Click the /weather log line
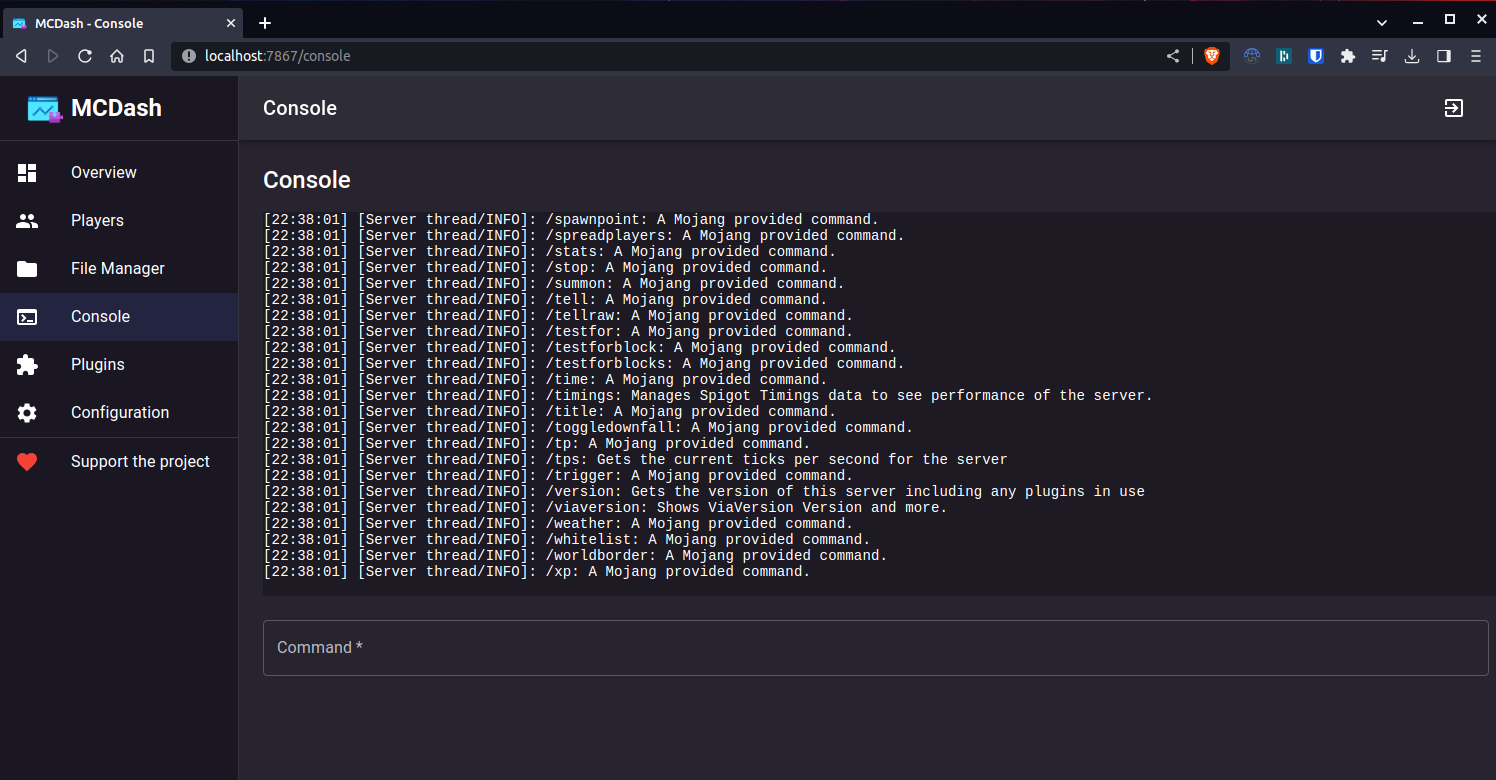The height and width of the screenshot is (780, 1496). (558, 524)
